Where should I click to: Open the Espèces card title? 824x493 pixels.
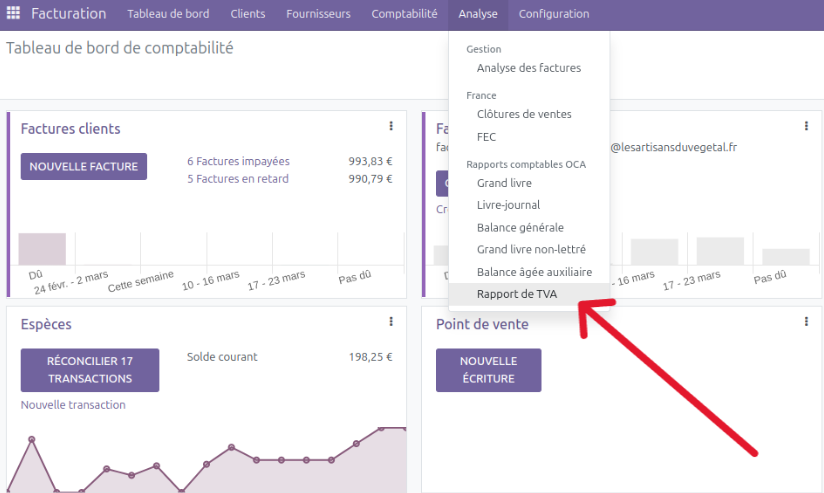pyautogui.click(x=46, y=324)
